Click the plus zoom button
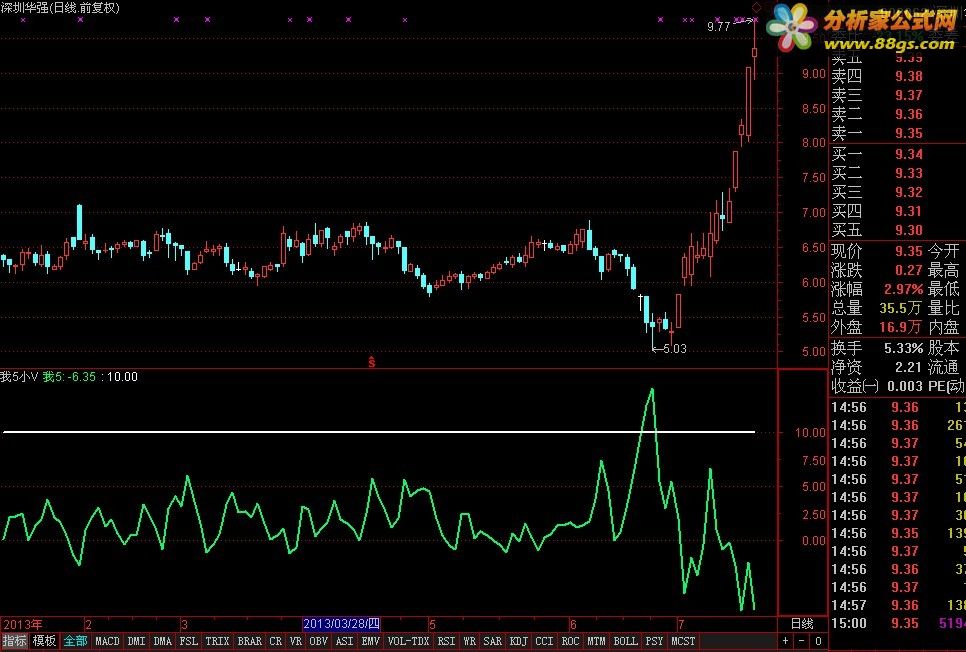 click(785, 641)
